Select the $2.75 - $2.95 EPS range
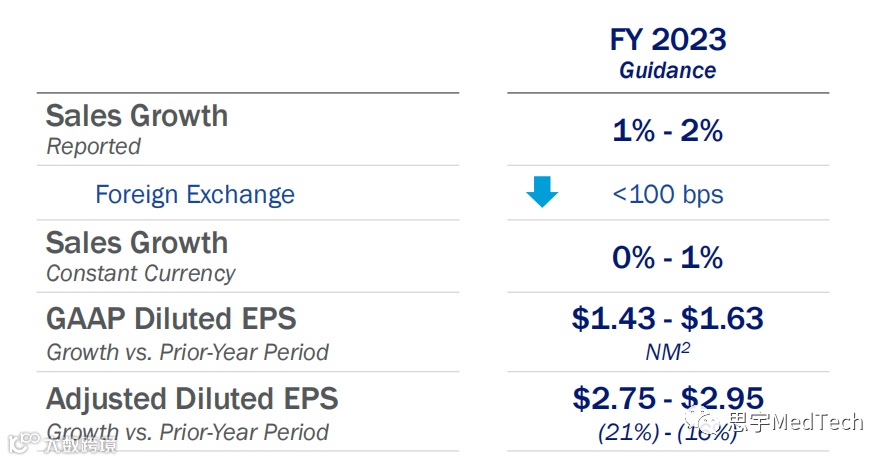Image resolution: width=892 pixels, height=461 pixels. pyautogui.click(x=668, y=398)
